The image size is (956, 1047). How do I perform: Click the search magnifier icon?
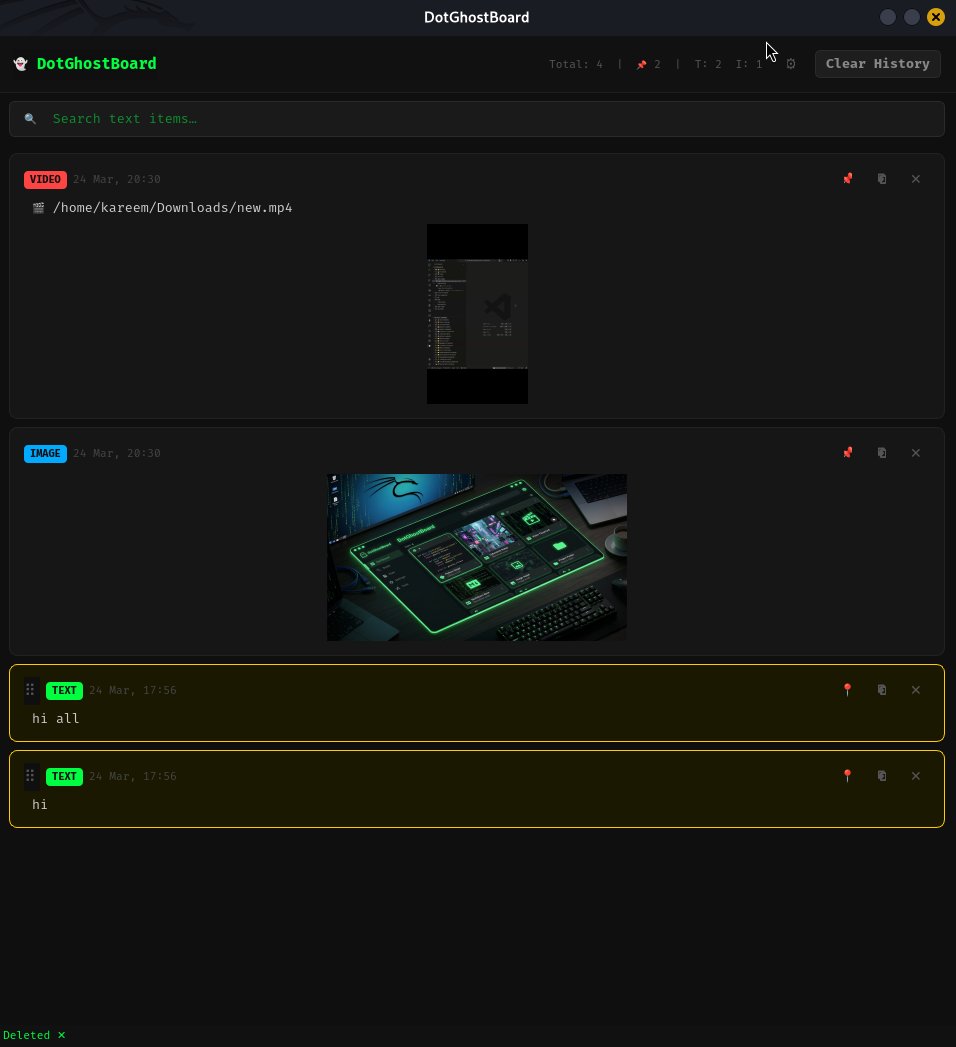point(30,119)
